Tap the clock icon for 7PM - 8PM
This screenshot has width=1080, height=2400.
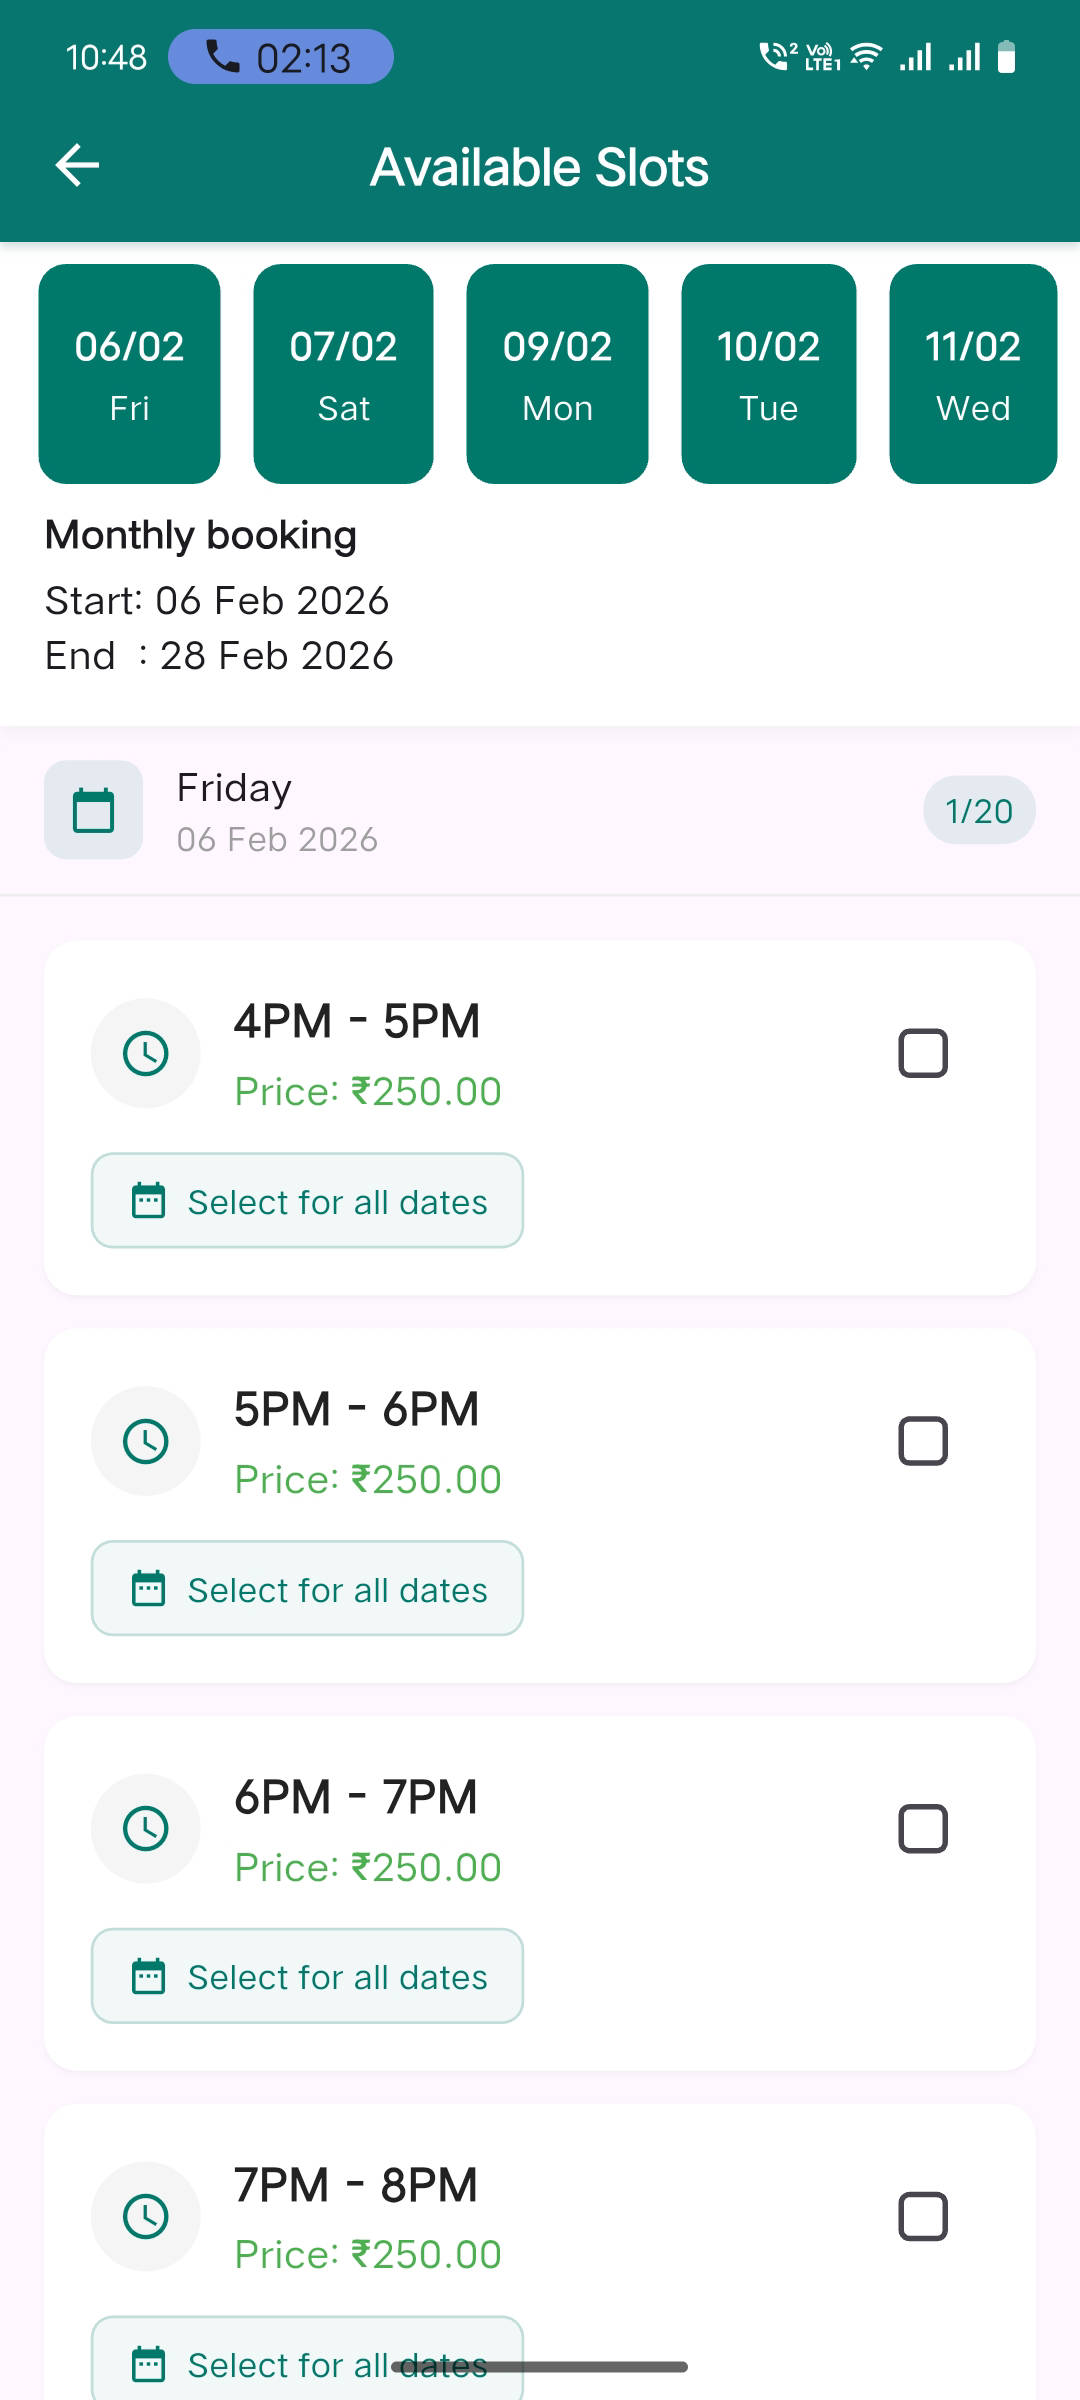(146, 2217)
